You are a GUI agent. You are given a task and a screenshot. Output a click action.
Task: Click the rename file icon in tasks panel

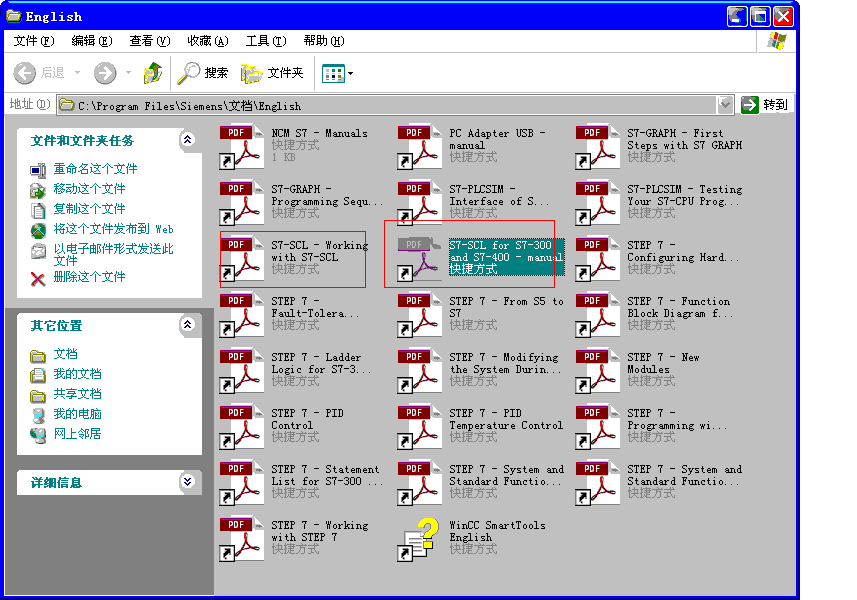pyautogui.click(x=38, y=170)
